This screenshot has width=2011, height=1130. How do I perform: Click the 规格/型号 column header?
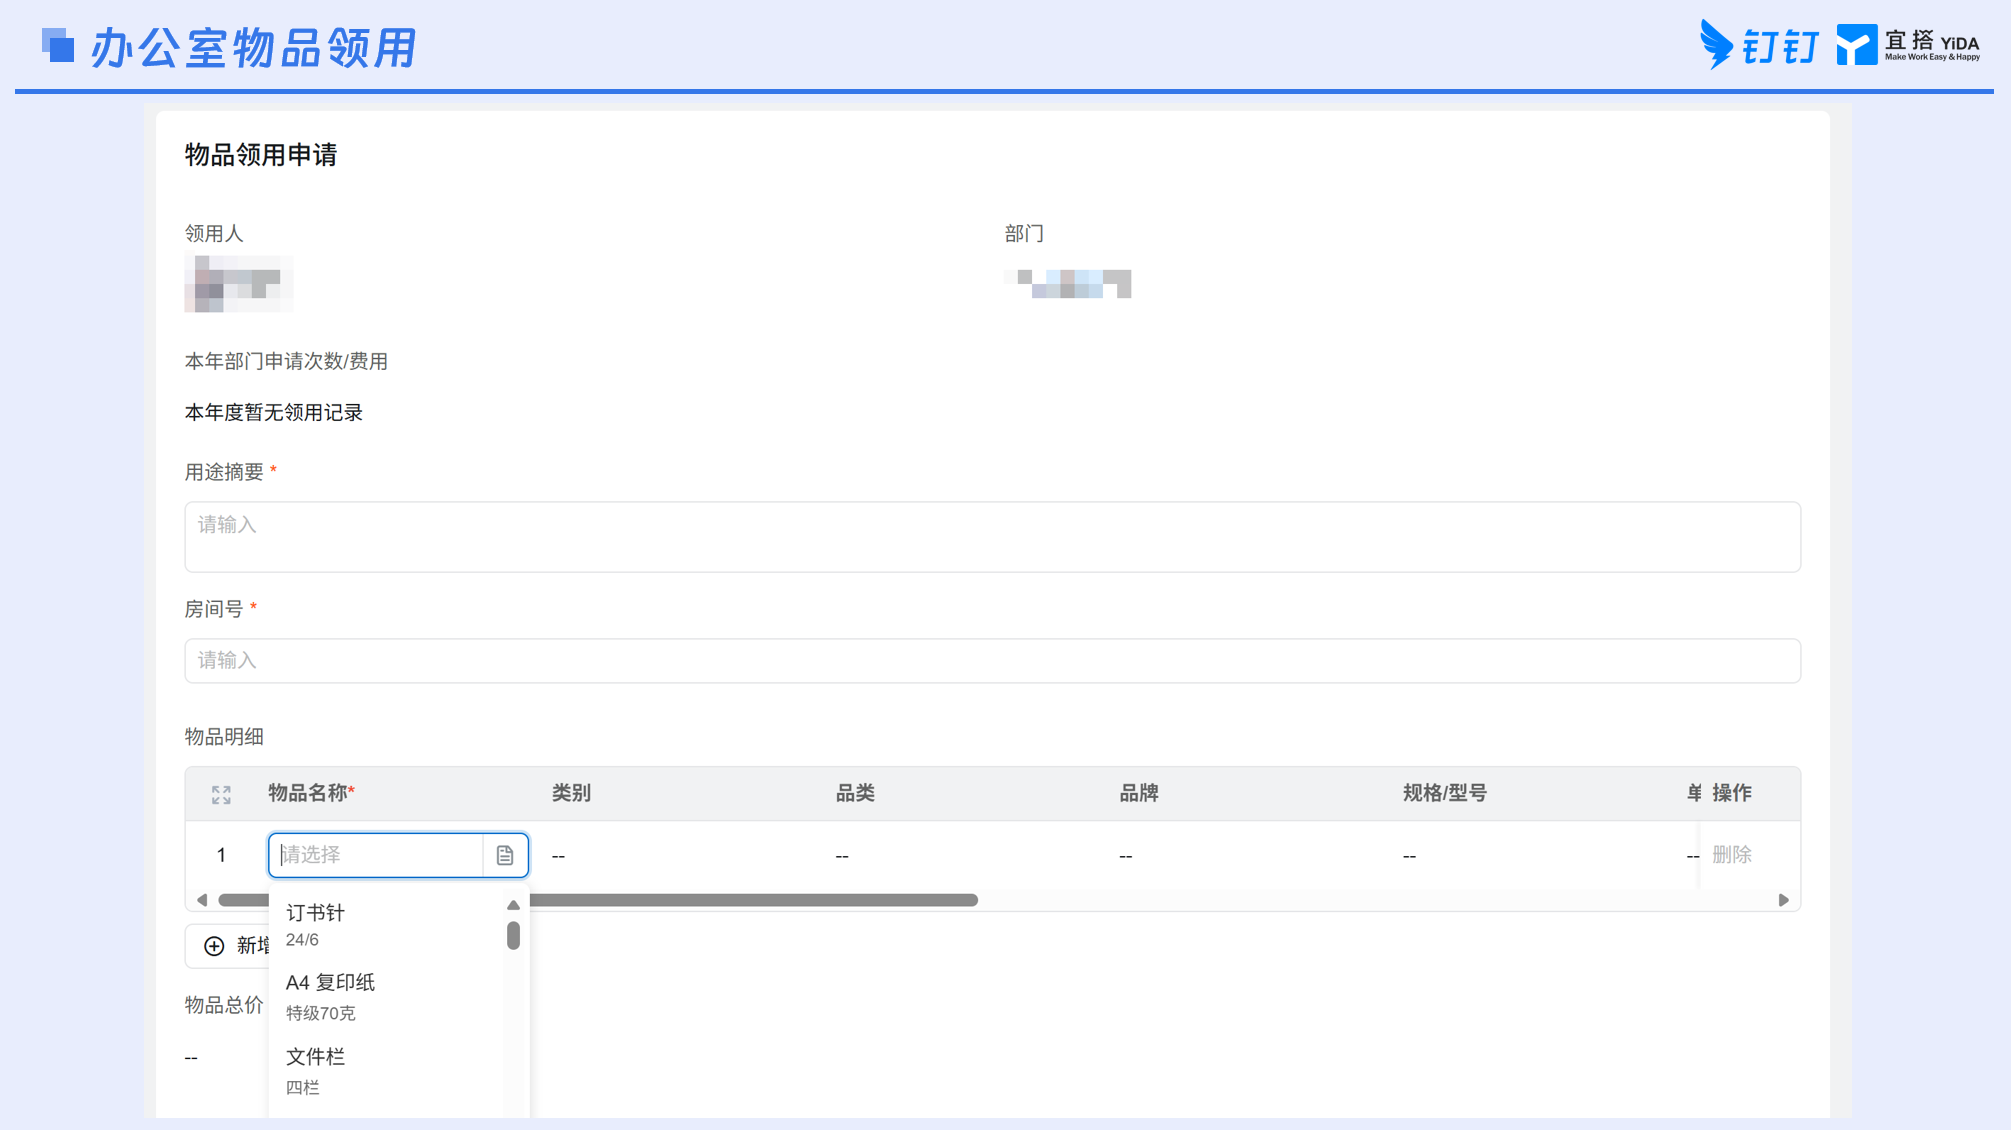1444,794
